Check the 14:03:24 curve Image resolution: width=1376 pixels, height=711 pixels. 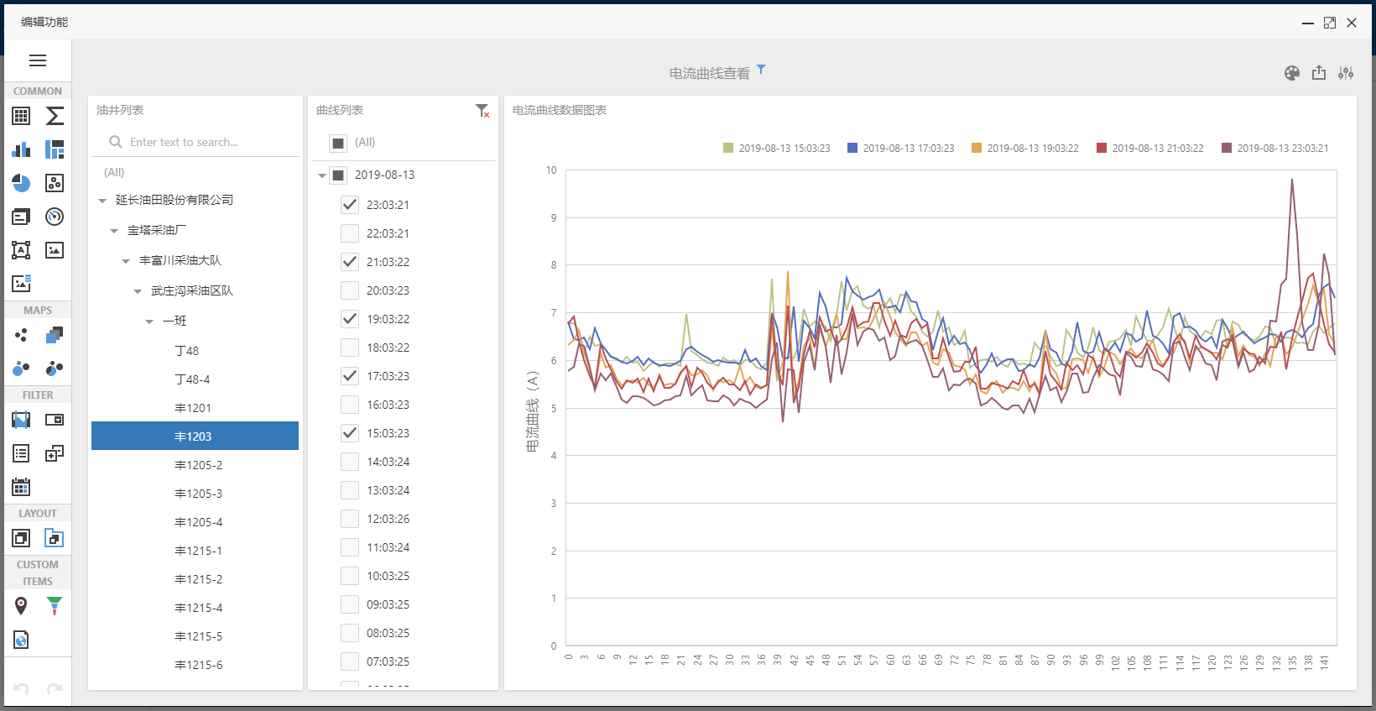pos(350,462)
